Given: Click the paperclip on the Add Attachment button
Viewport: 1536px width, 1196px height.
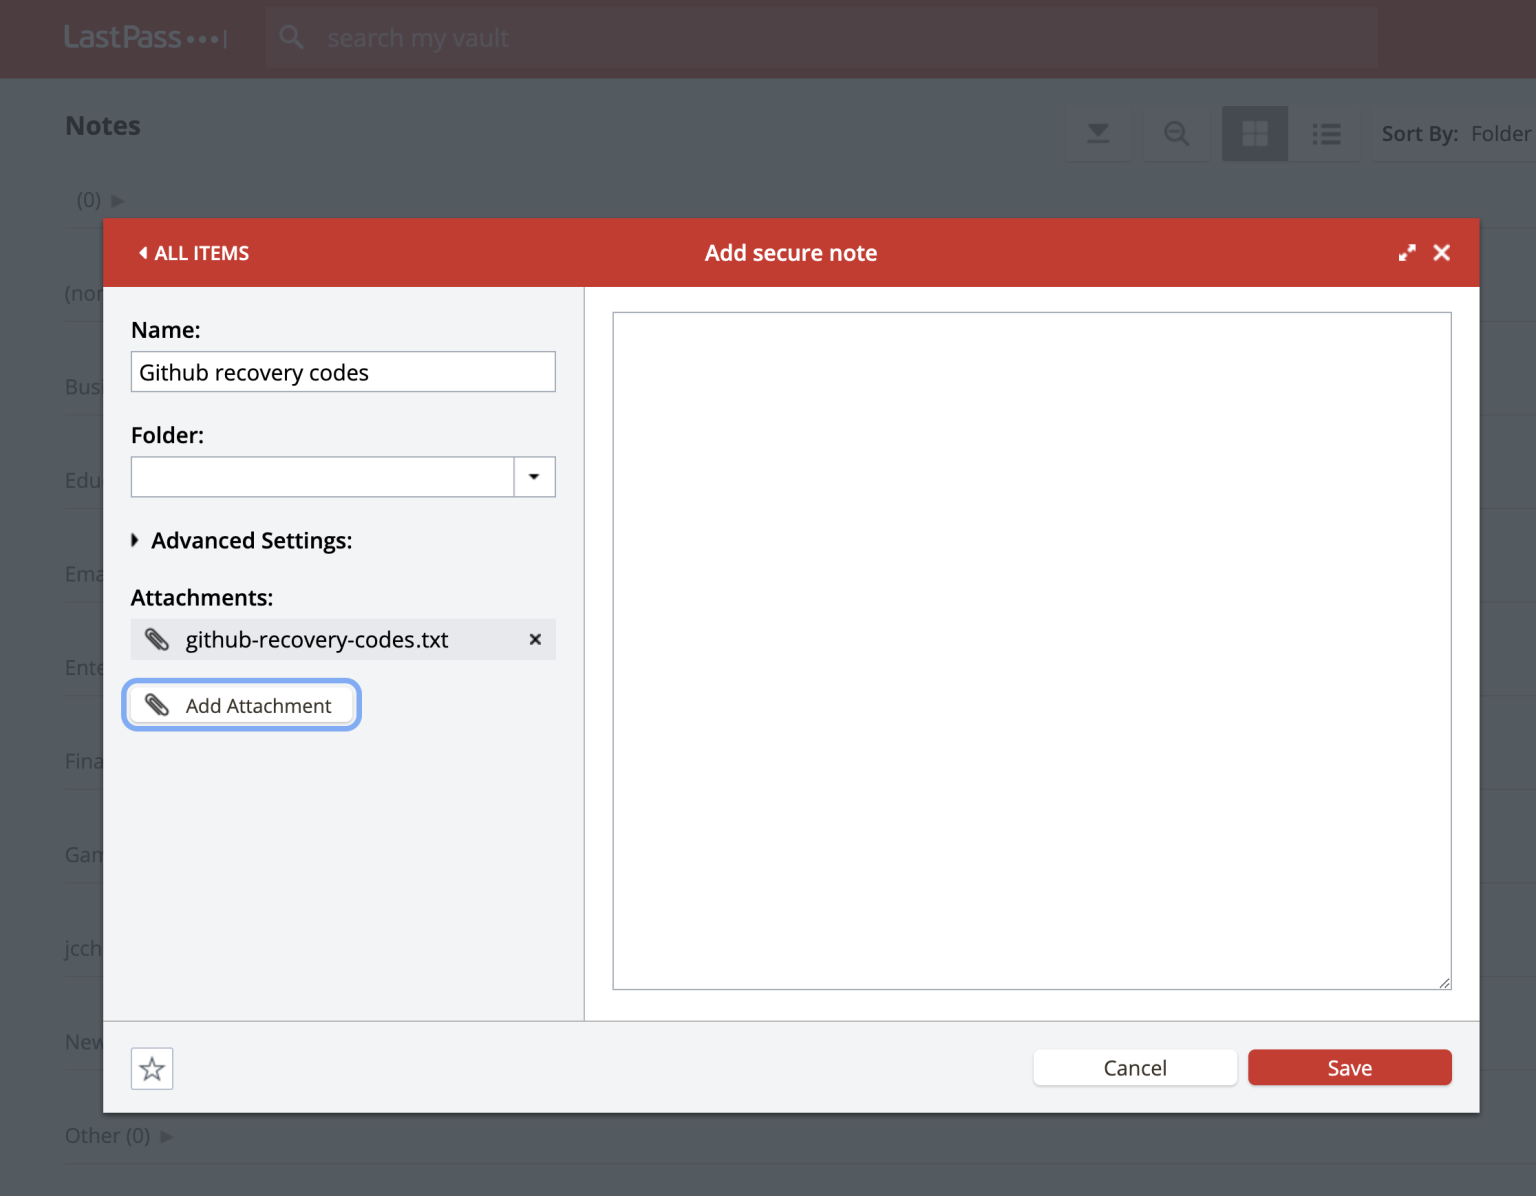Looking at the screenshot, I should tap(157, 705).
